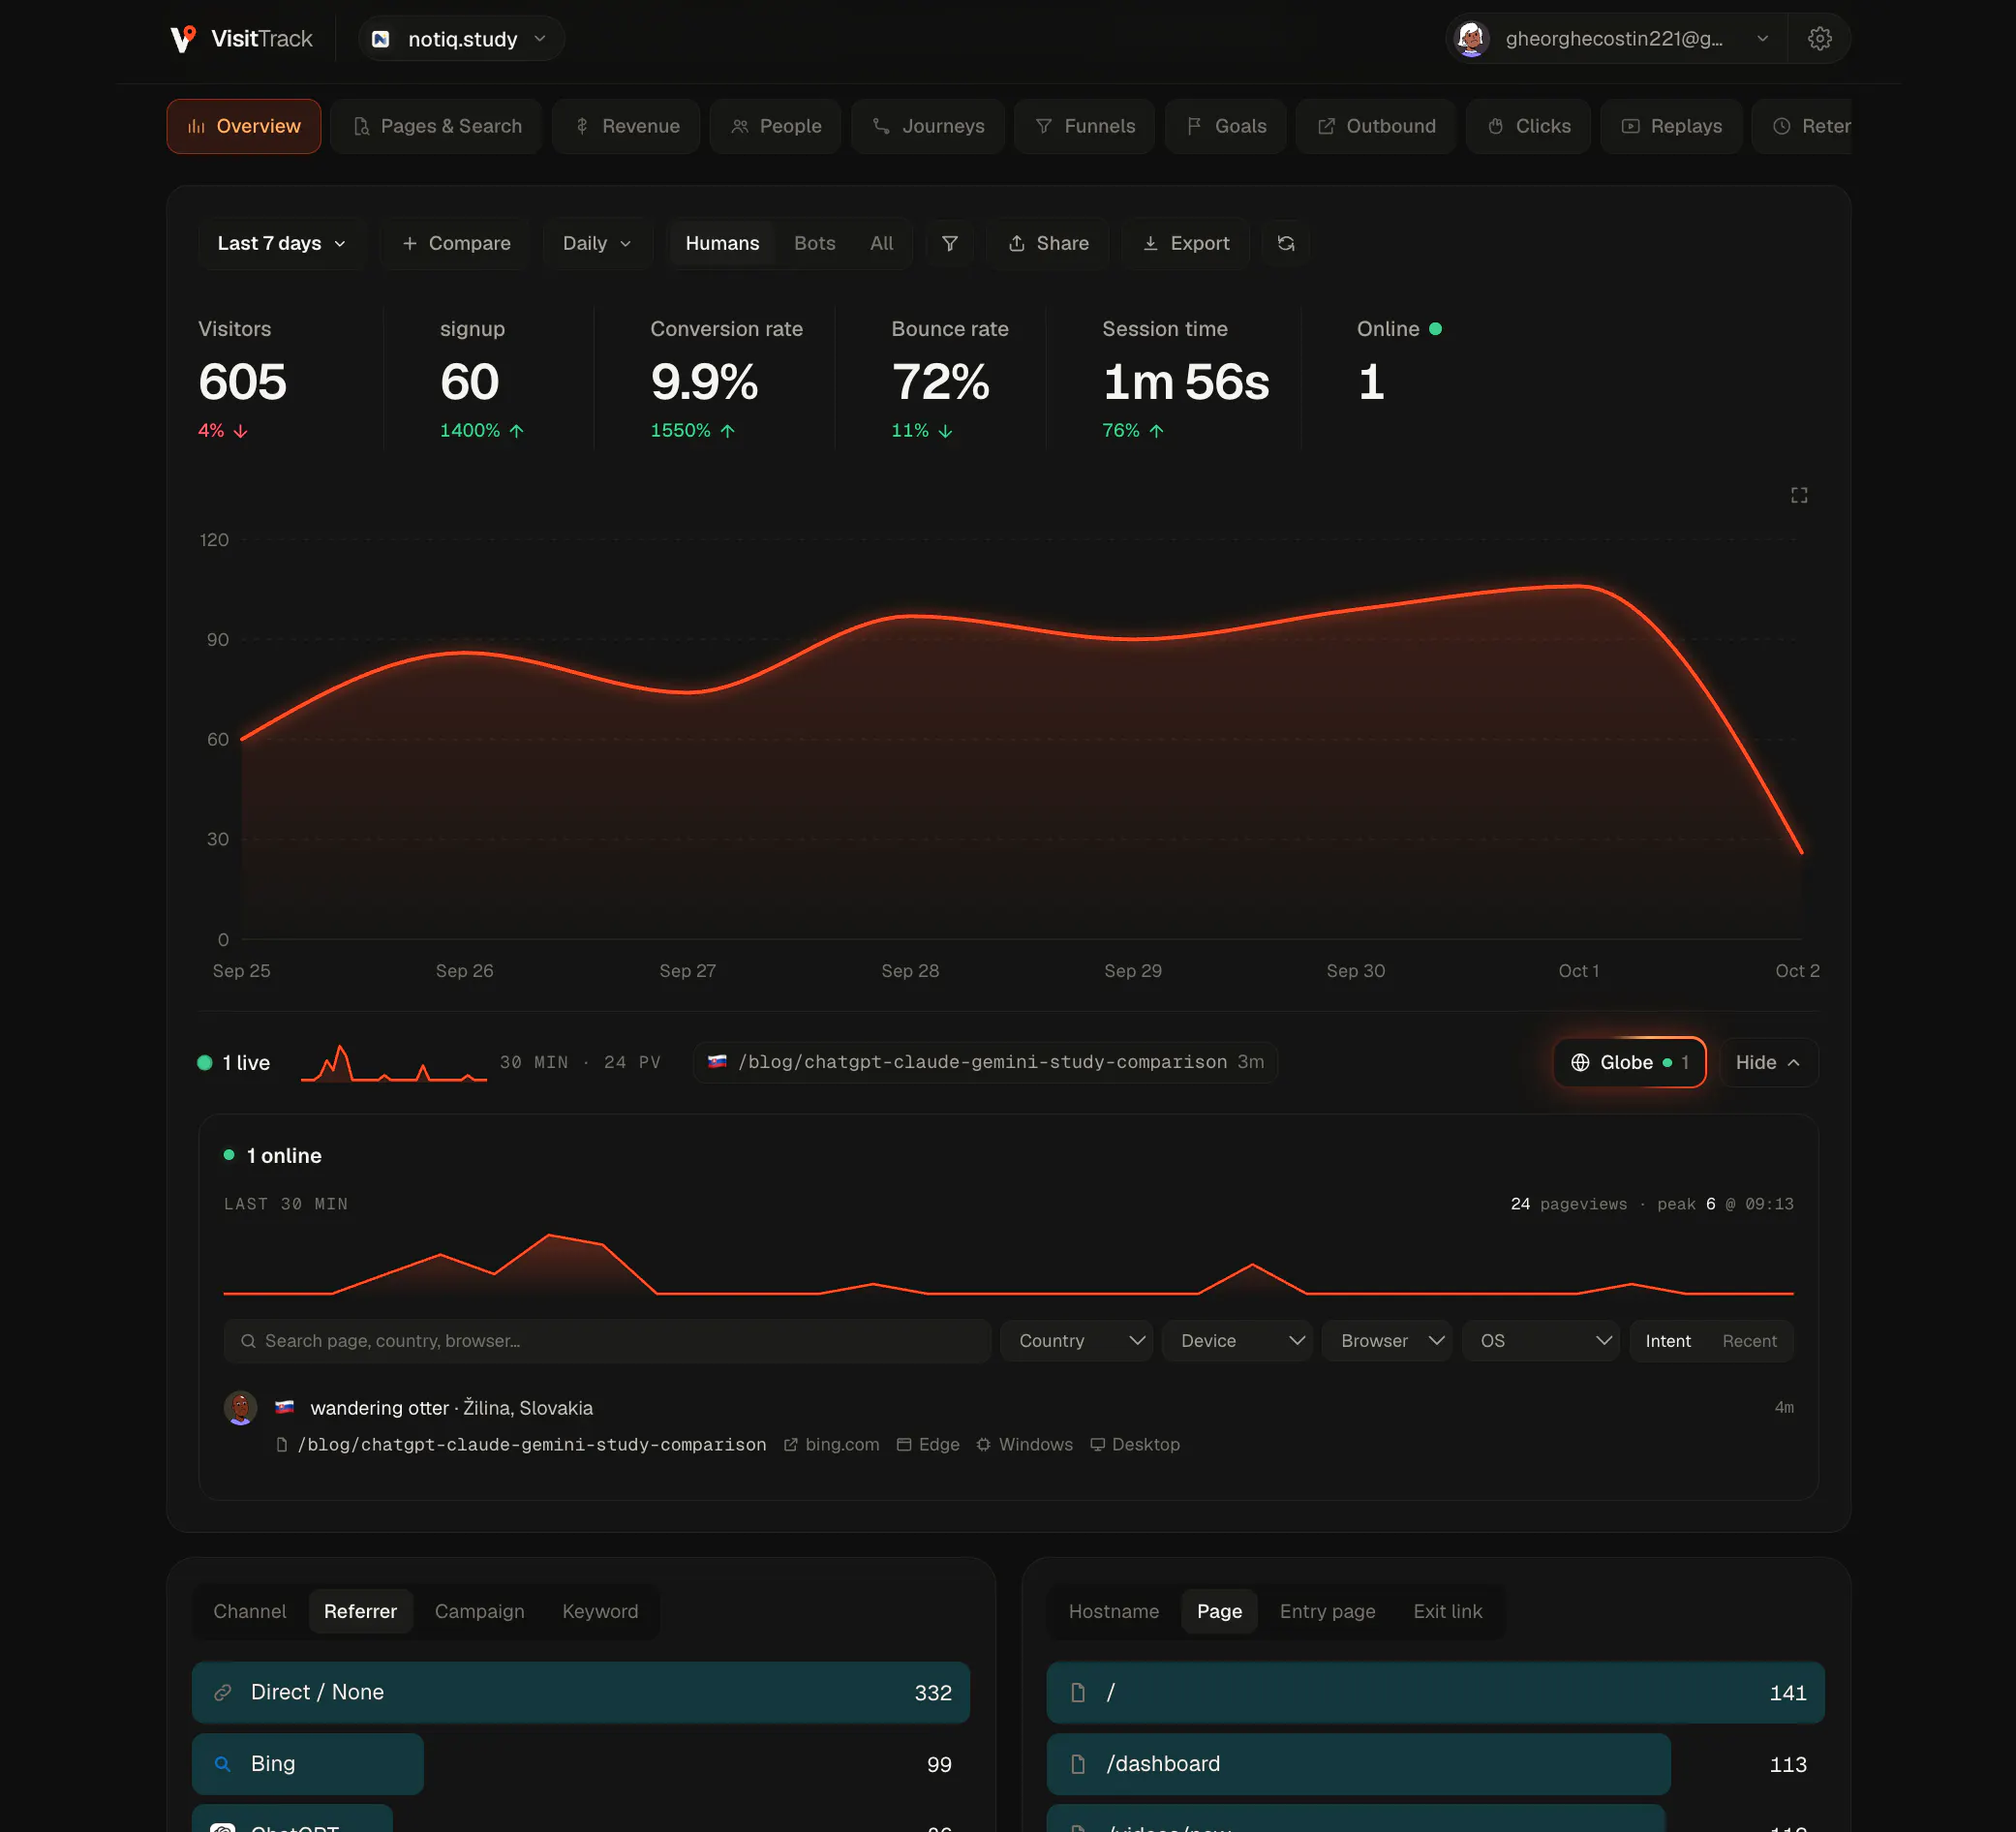Open the Device filter dropdown
This screenshot has width=2016, height=1832.
tap(1237, 1341)
